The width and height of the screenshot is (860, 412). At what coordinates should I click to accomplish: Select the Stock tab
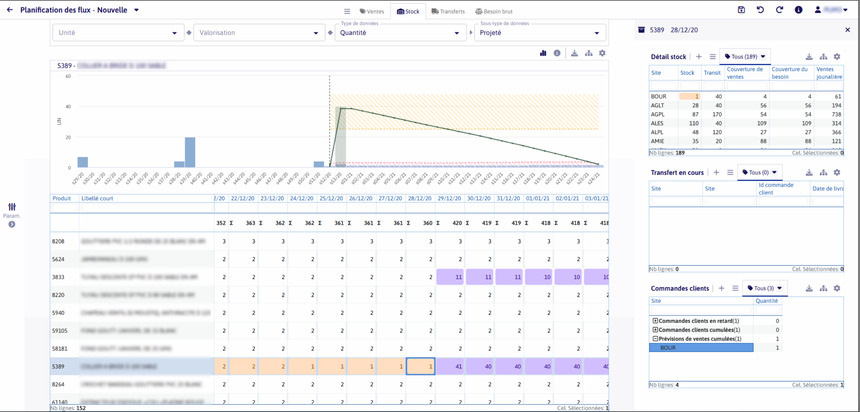(x=408, y=11)
